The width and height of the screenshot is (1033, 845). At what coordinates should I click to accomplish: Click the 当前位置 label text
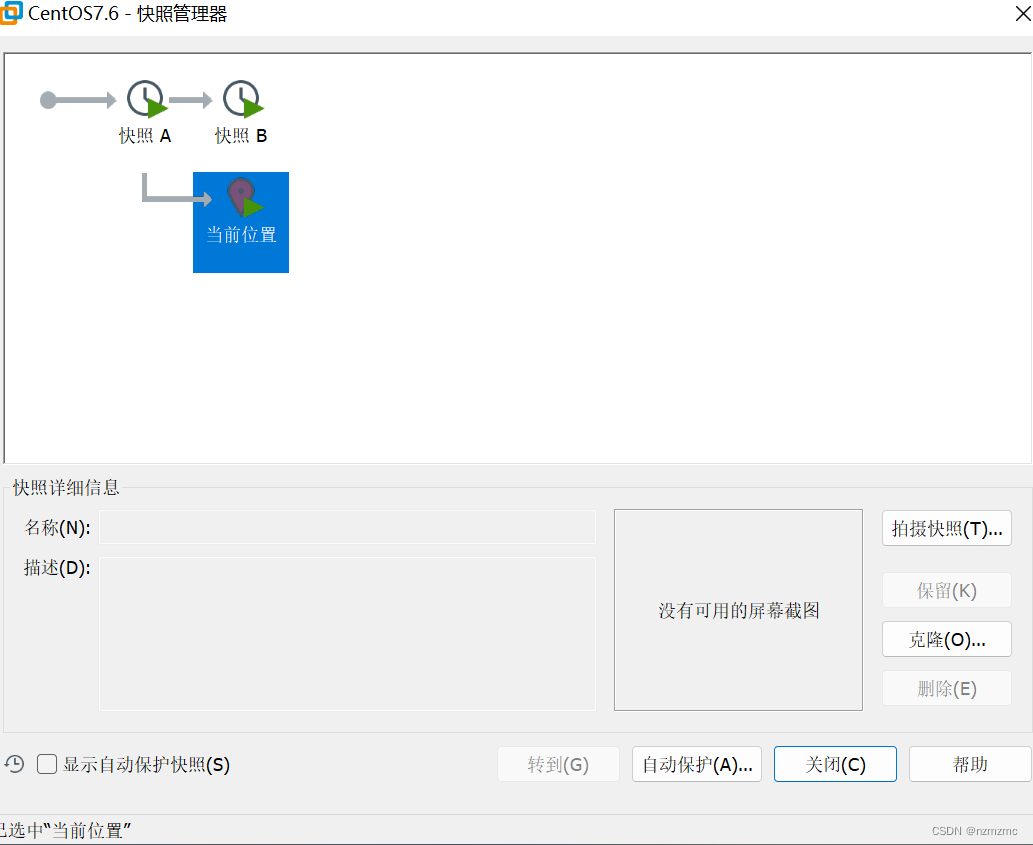[241, 234]
